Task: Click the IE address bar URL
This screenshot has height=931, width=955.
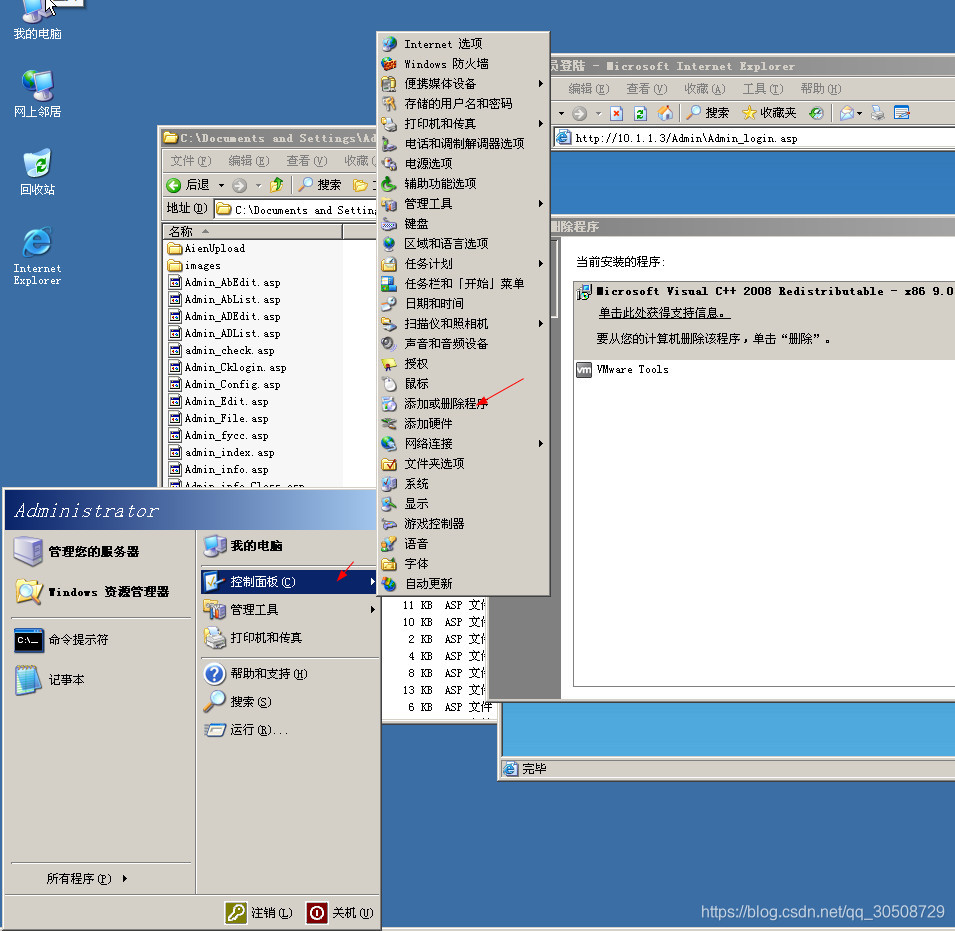Action: tap(686, 138)
